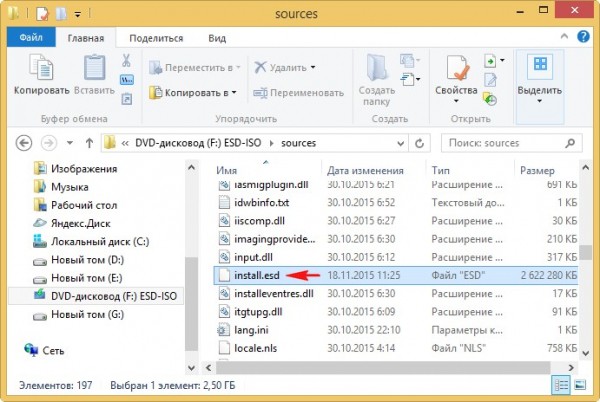
Task: Click the file list vertical scrollbar thumb
Action: coord(586,252)
